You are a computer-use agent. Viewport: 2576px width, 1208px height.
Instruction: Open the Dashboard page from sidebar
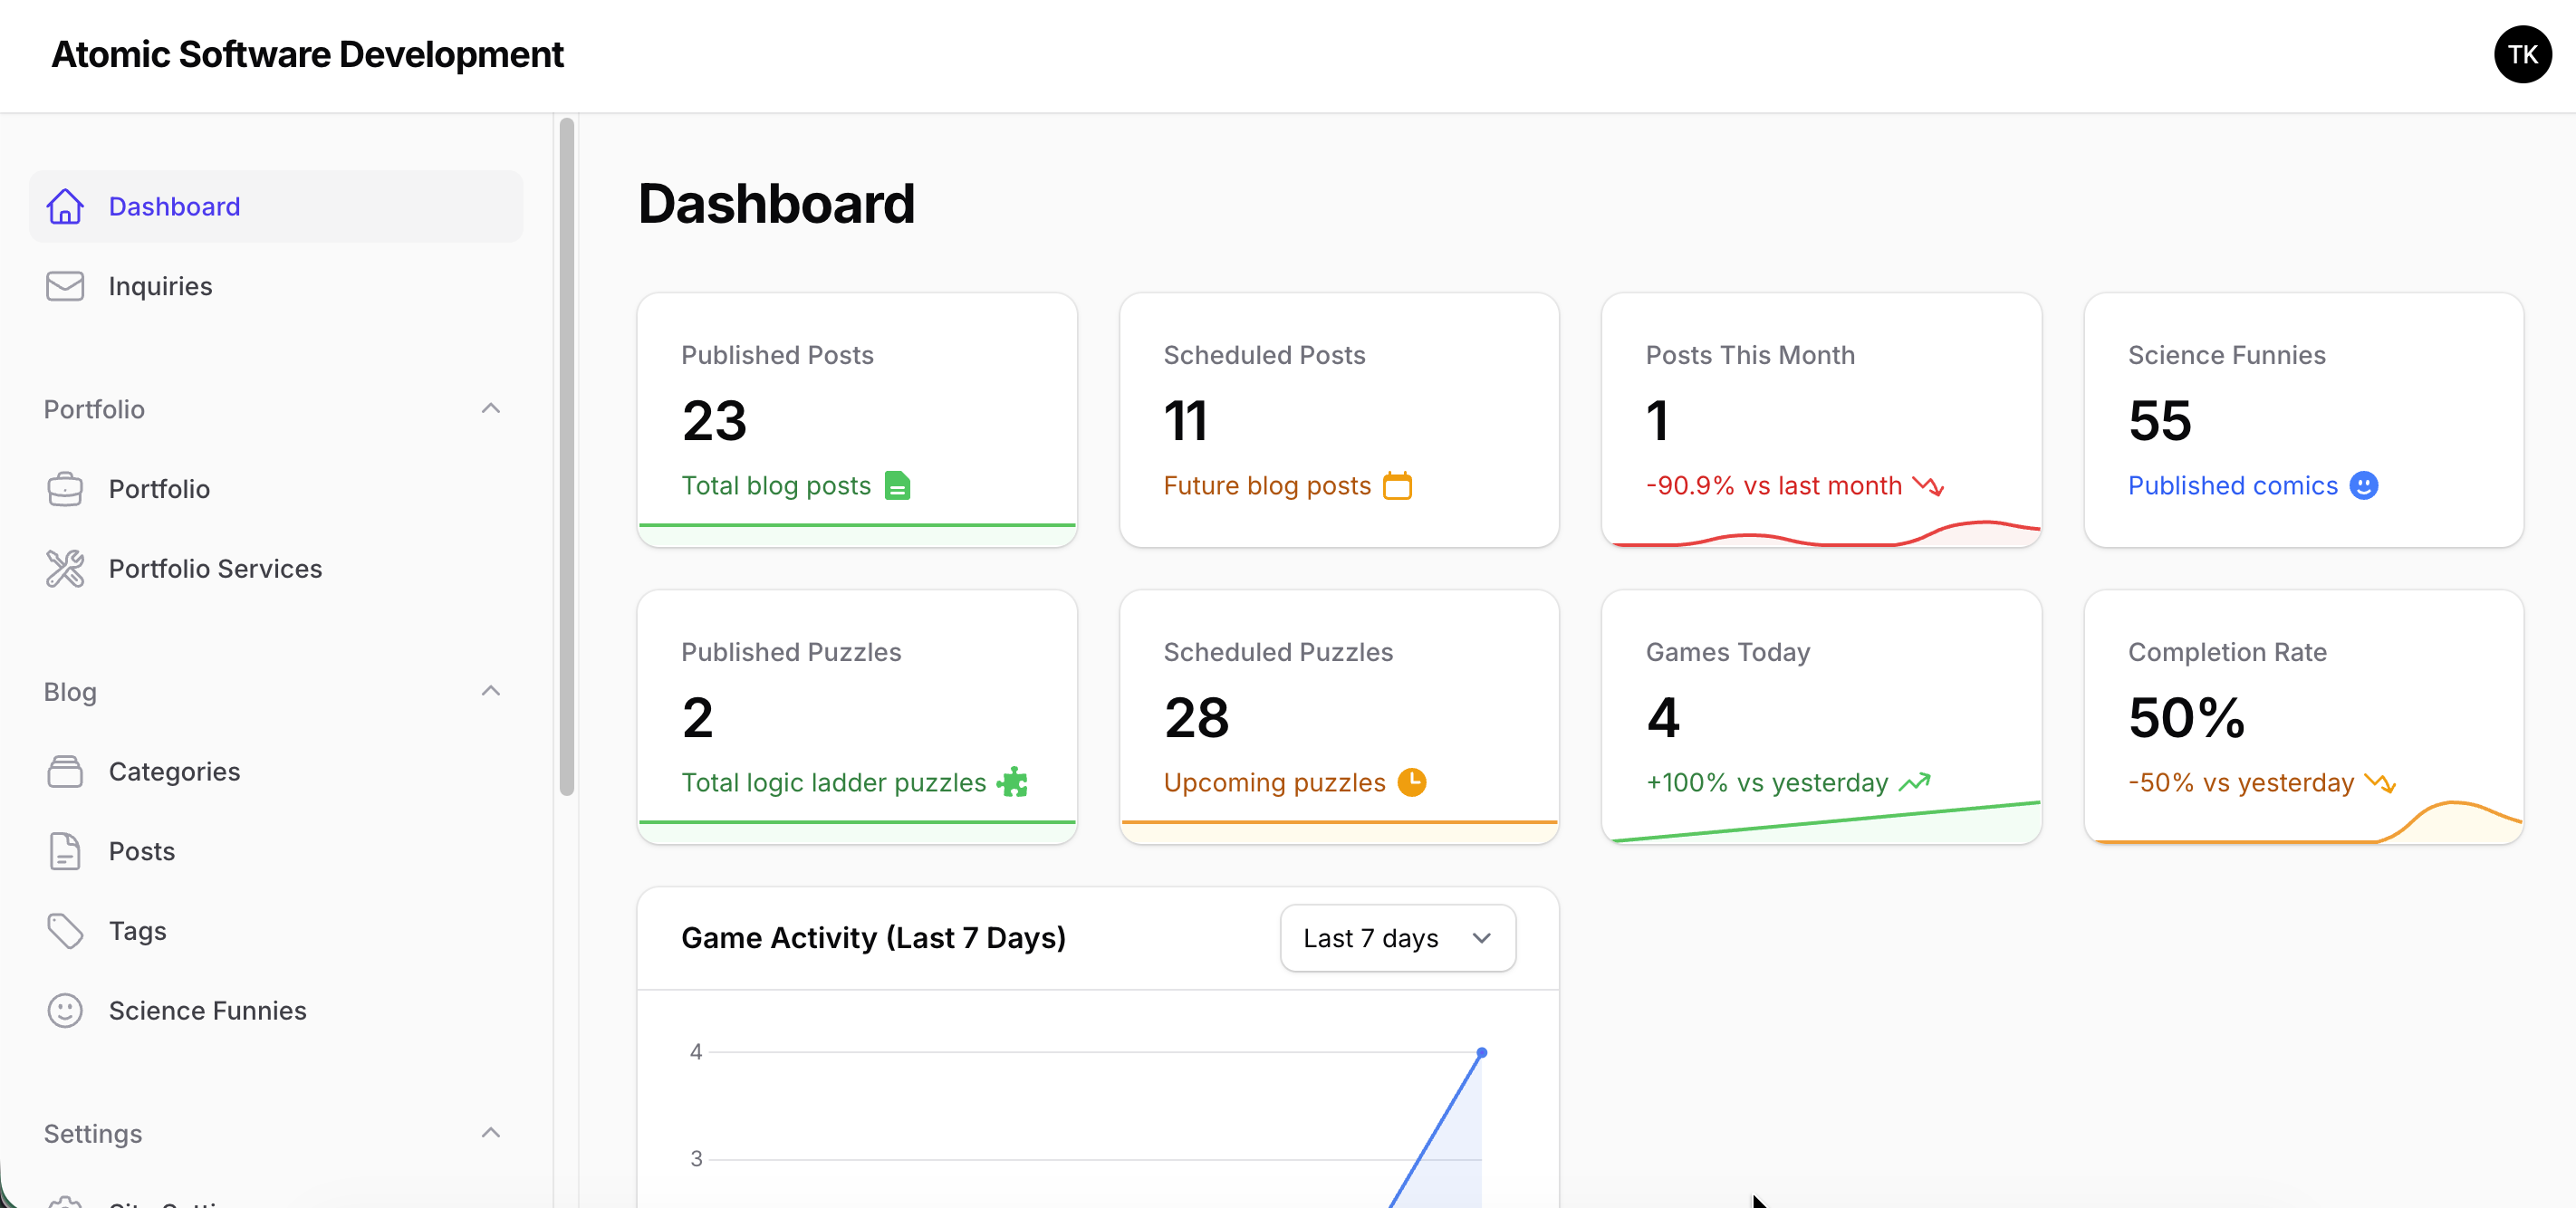coord(174,206)
